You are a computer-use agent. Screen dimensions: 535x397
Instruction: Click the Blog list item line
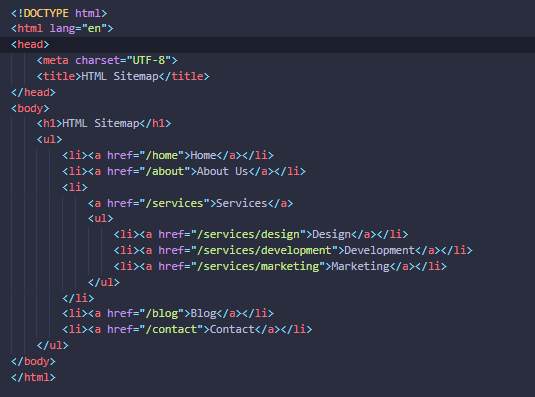(x=168, y=313)
